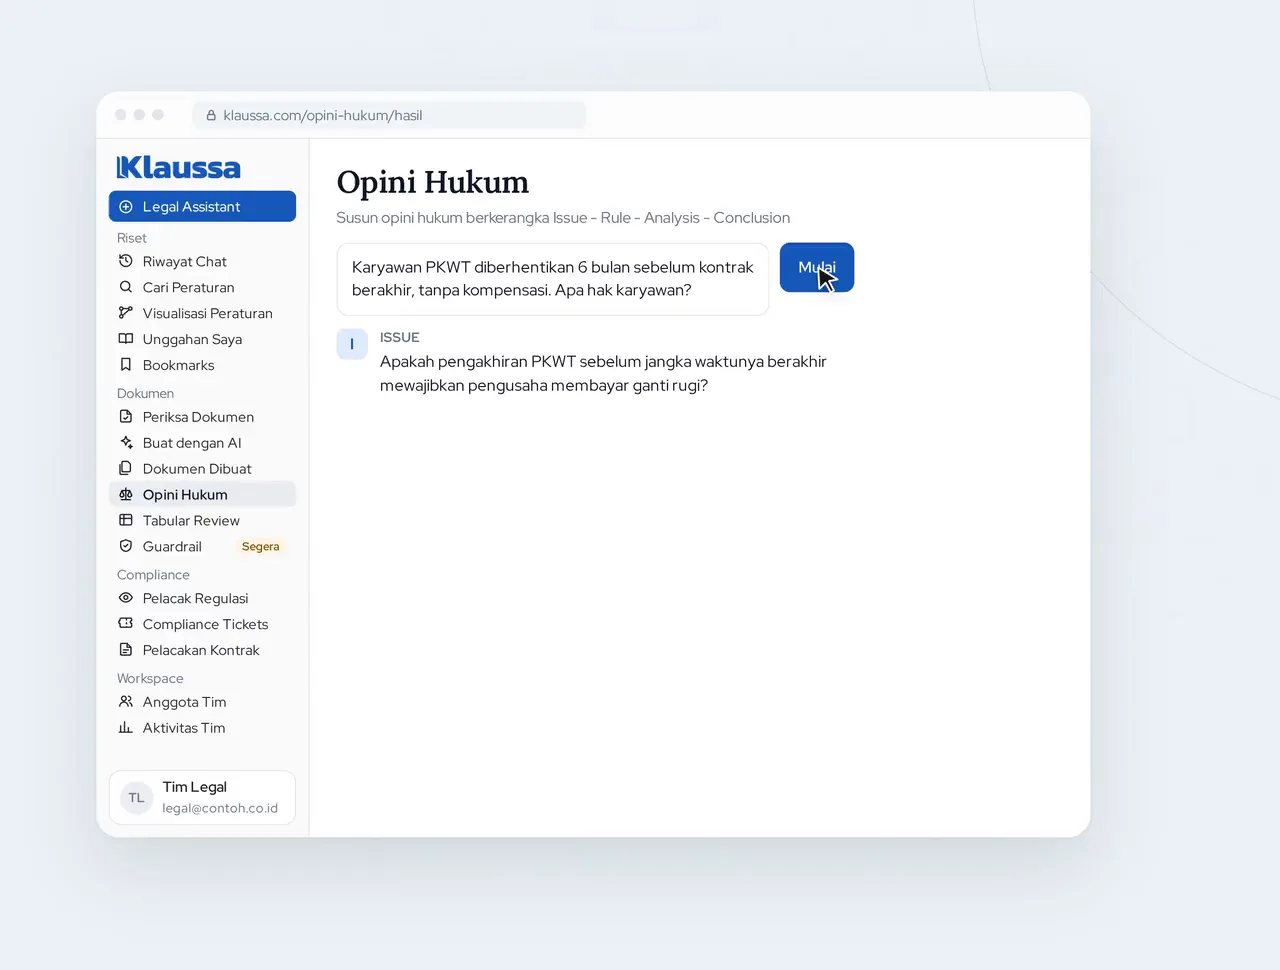The width and height of the screenshot is (1280, 970).
Task: Open the Tim Legal account card
Action: tap(202, 798)
